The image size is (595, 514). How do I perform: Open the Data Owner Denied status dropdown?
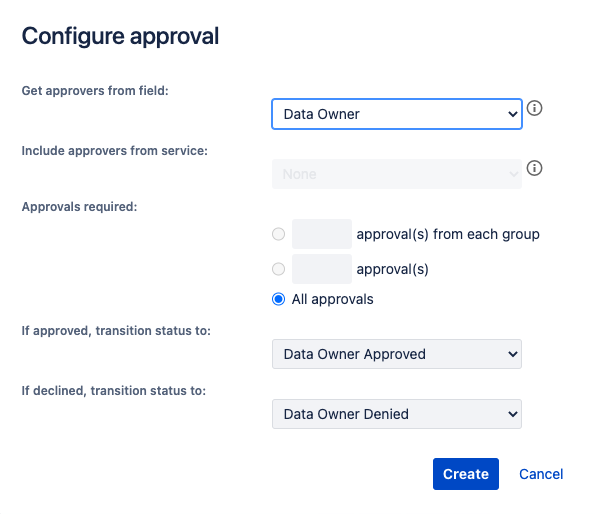(x=397, y=414)
